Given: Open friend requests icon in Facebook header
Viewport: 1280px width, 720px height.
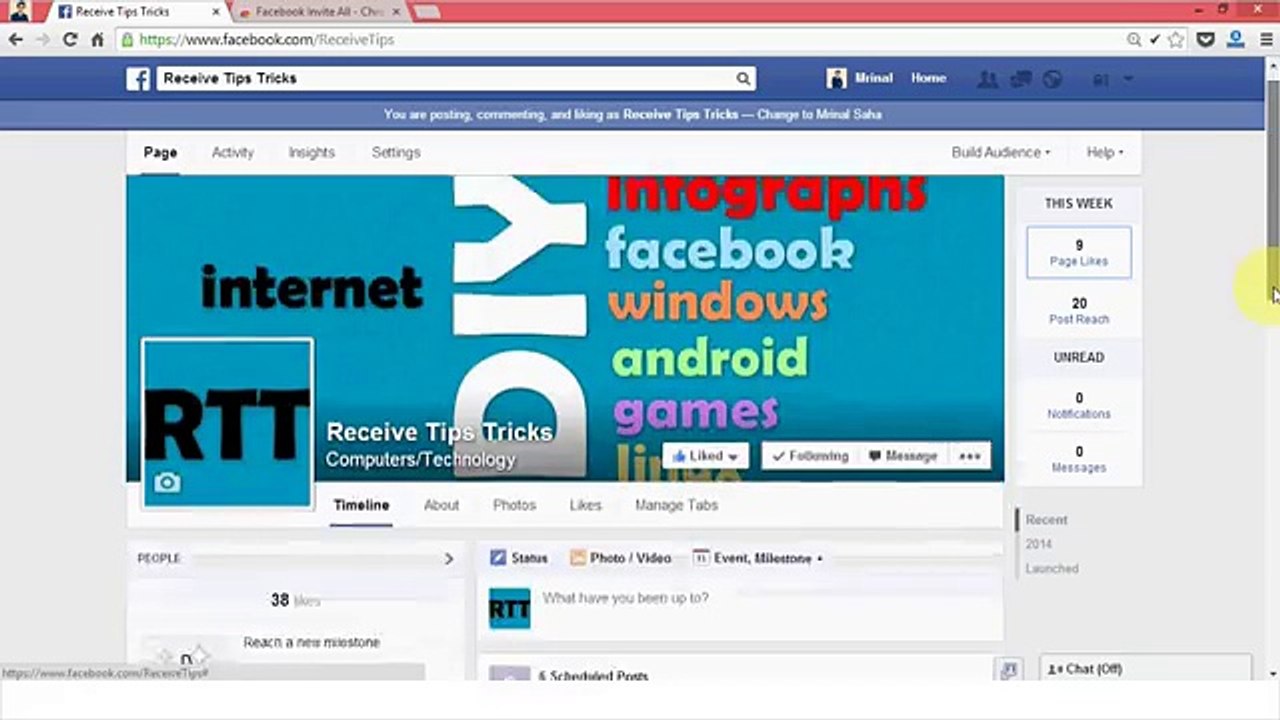Looking at the screenshot, I should [988, 79].
